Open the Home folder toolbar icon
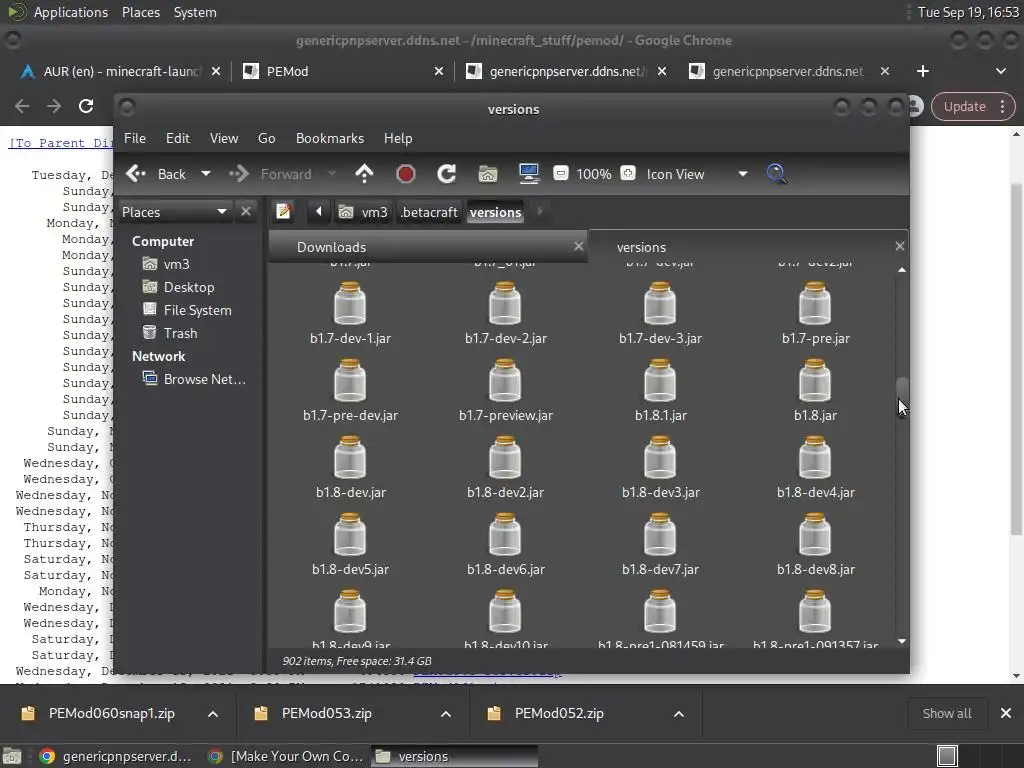Viewport: 1024px width, 768px height. coord(488,174)
